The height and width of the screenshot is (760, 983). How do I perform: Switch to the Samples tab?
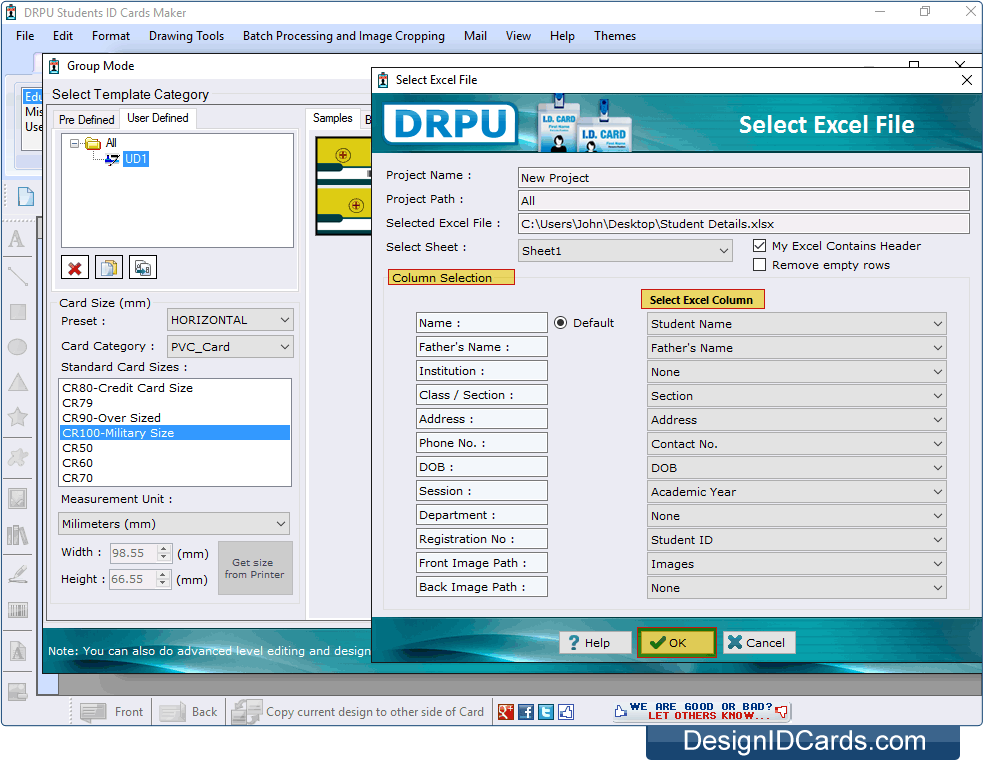tap(332, 118)
